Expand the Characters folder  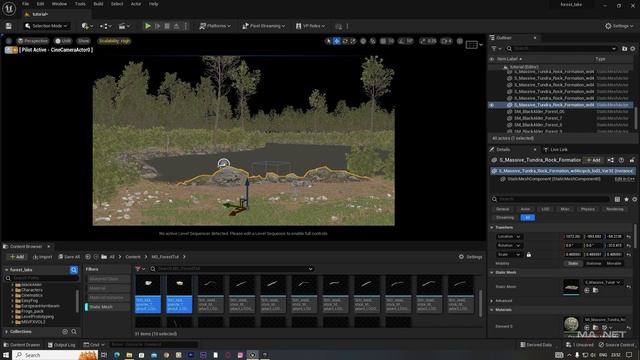pyautogui.click(x=13, y=290)
